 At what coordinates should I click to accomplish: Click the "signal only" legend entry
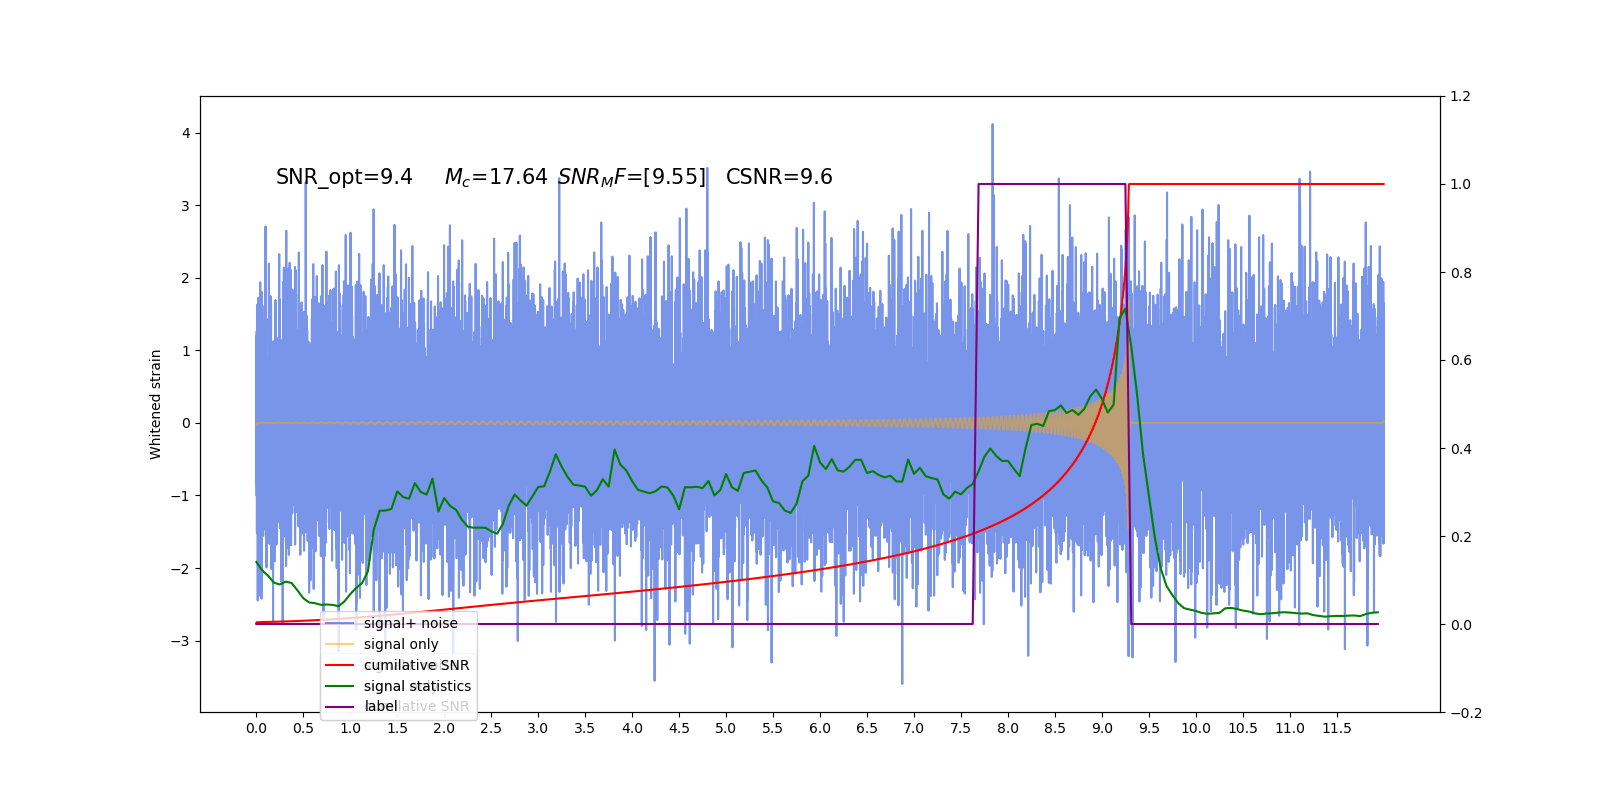coord(401,644)
